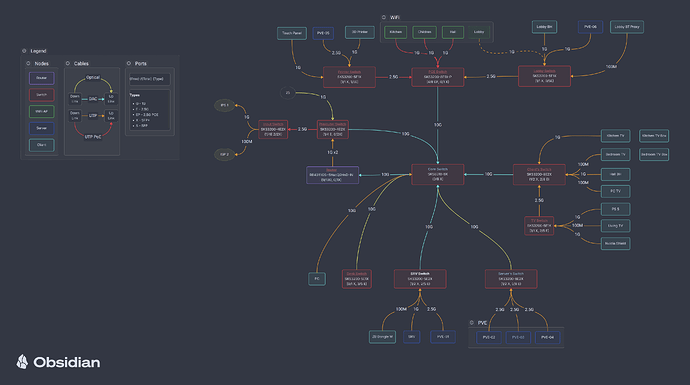Open the Desk Switch link
The width and height of the screenshot is (690, 385).
click(356, 274)
